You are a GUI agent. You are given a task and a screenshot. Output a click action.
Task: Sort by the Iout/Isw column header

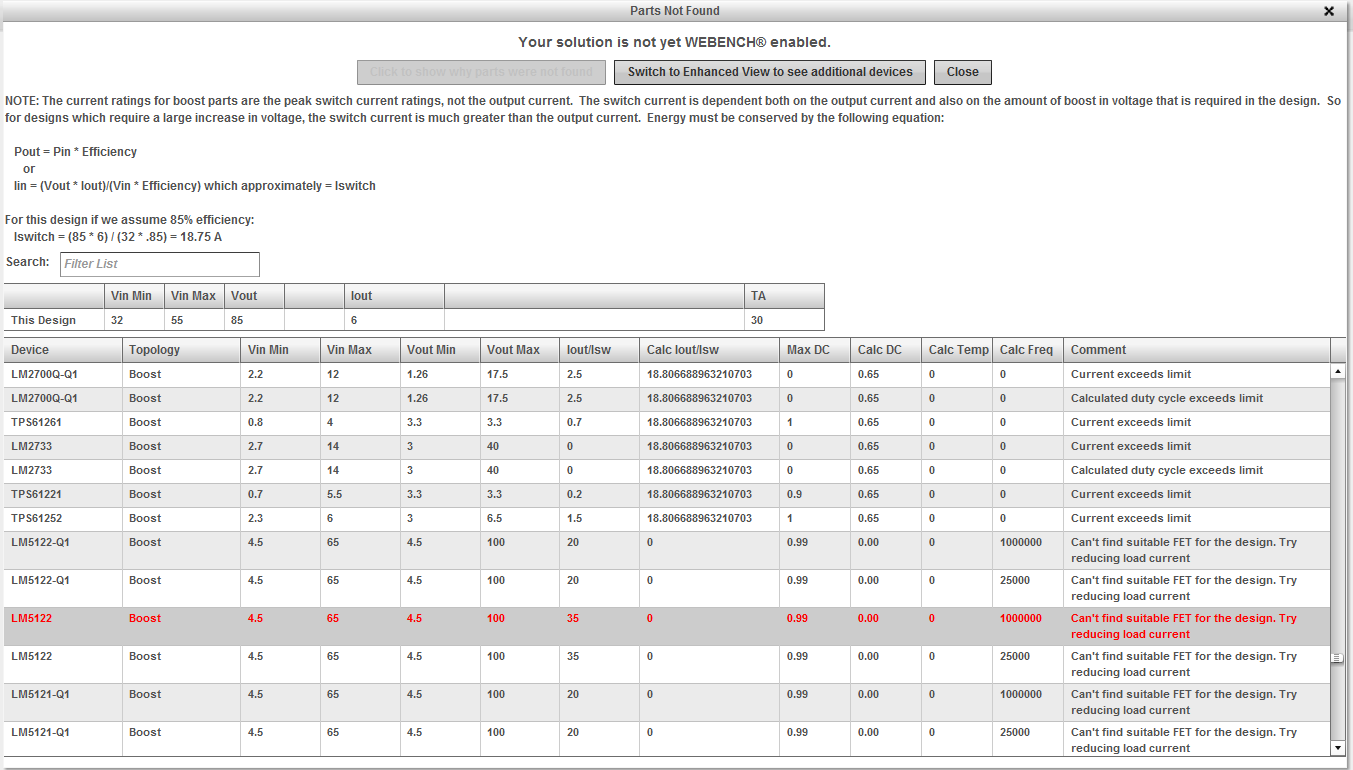tap(599, 350)
